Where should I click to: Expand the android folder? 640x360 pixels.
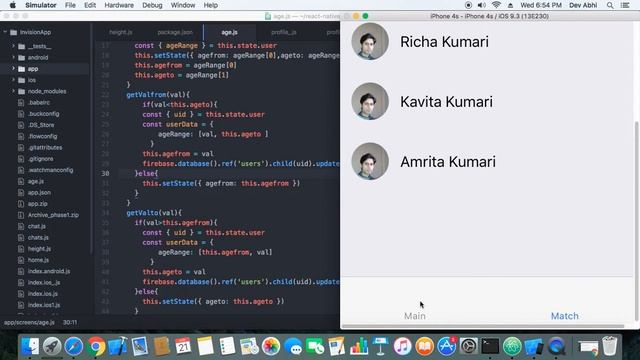[x=13, y=58]
